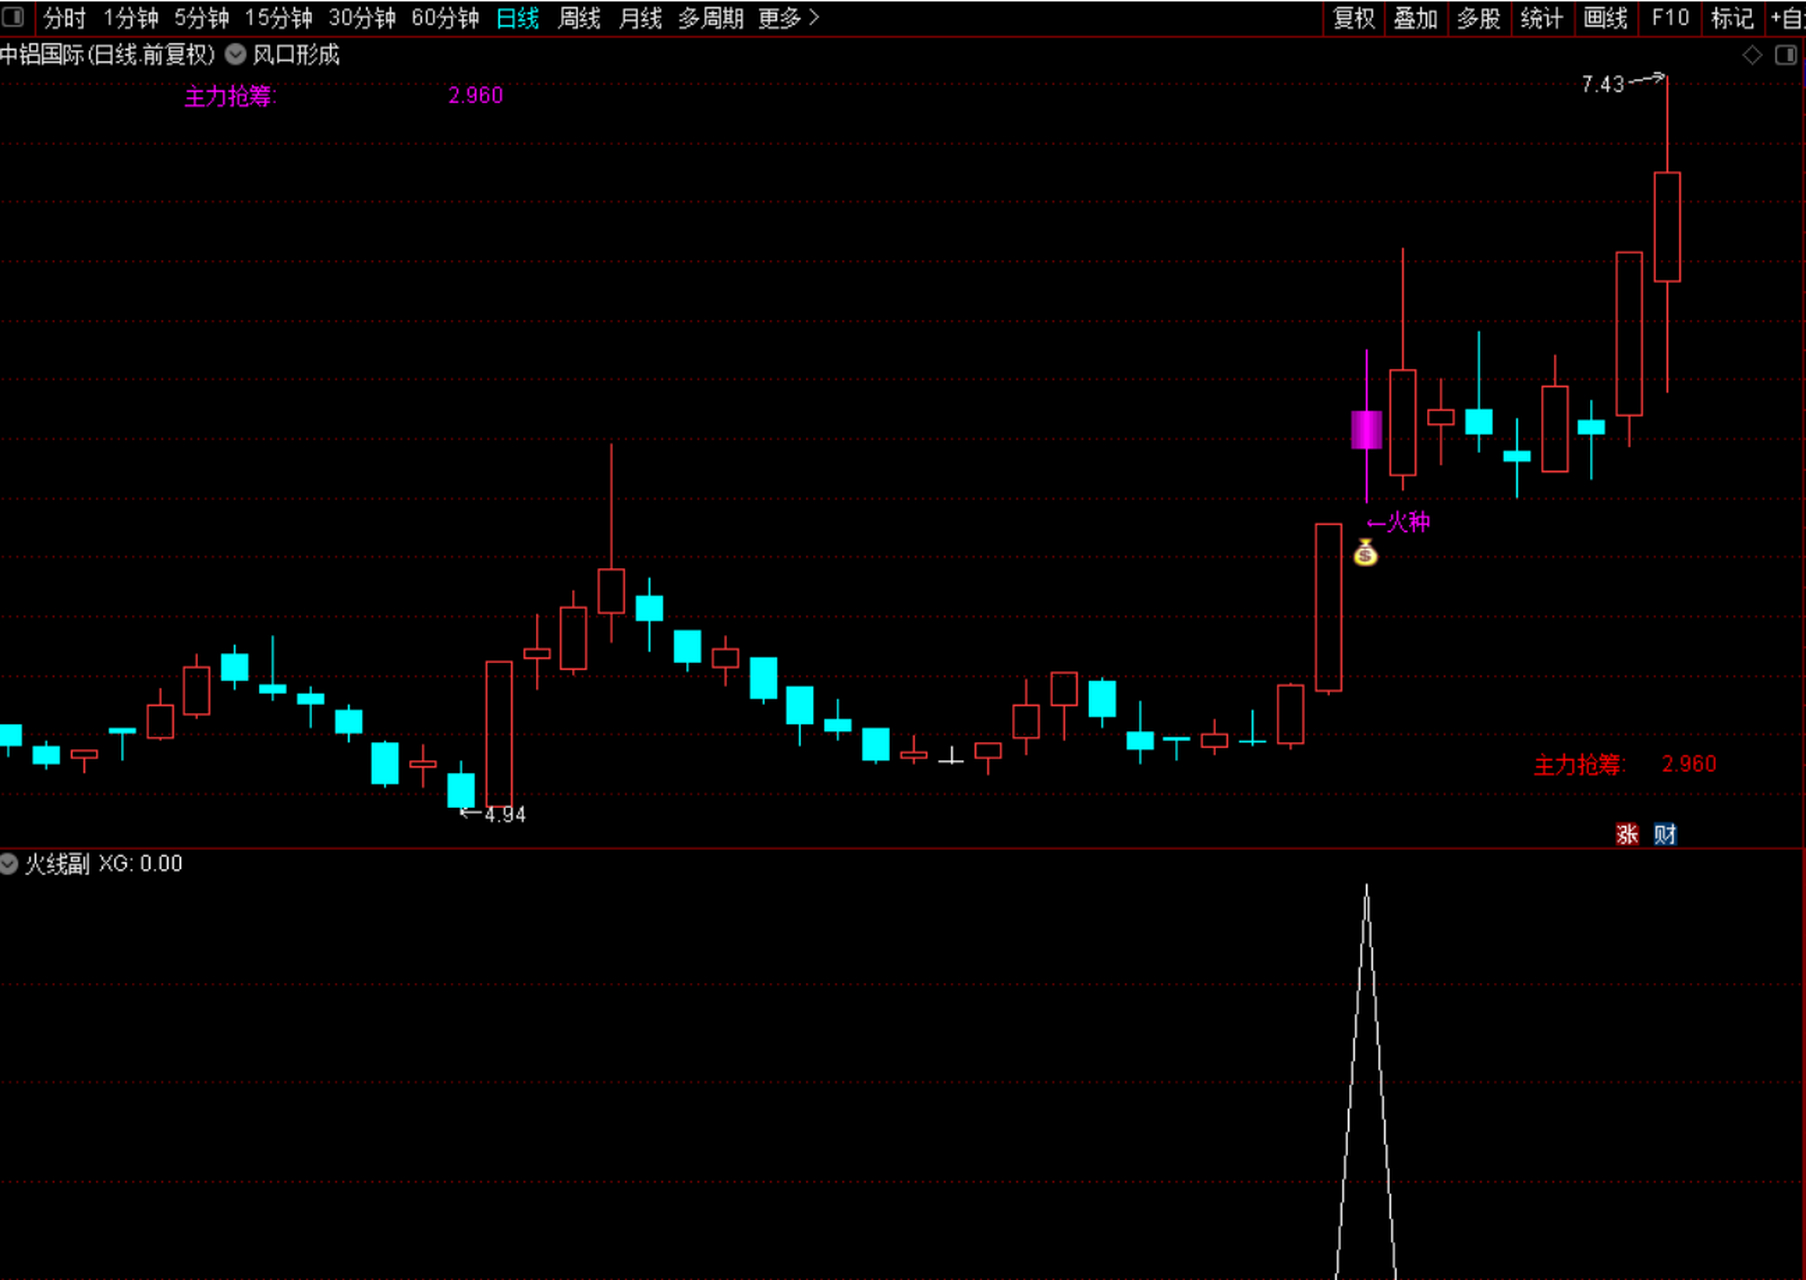Click the white XG spike in sub-chart
The image size is (1806, 1280).
pos(1366,1080)
